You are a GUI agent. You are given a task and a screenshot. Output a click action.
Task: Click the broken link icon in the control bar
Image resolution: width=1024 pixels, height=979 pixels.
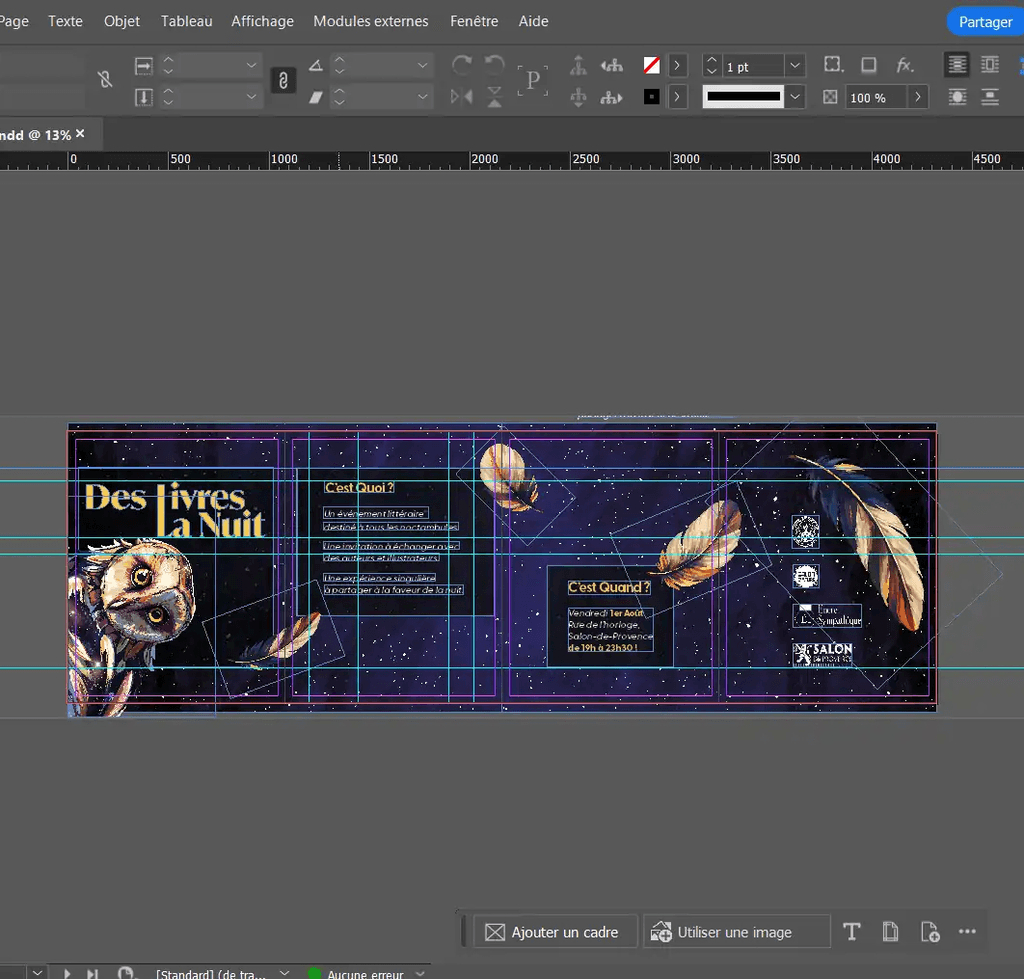click(x=105, y=80)
